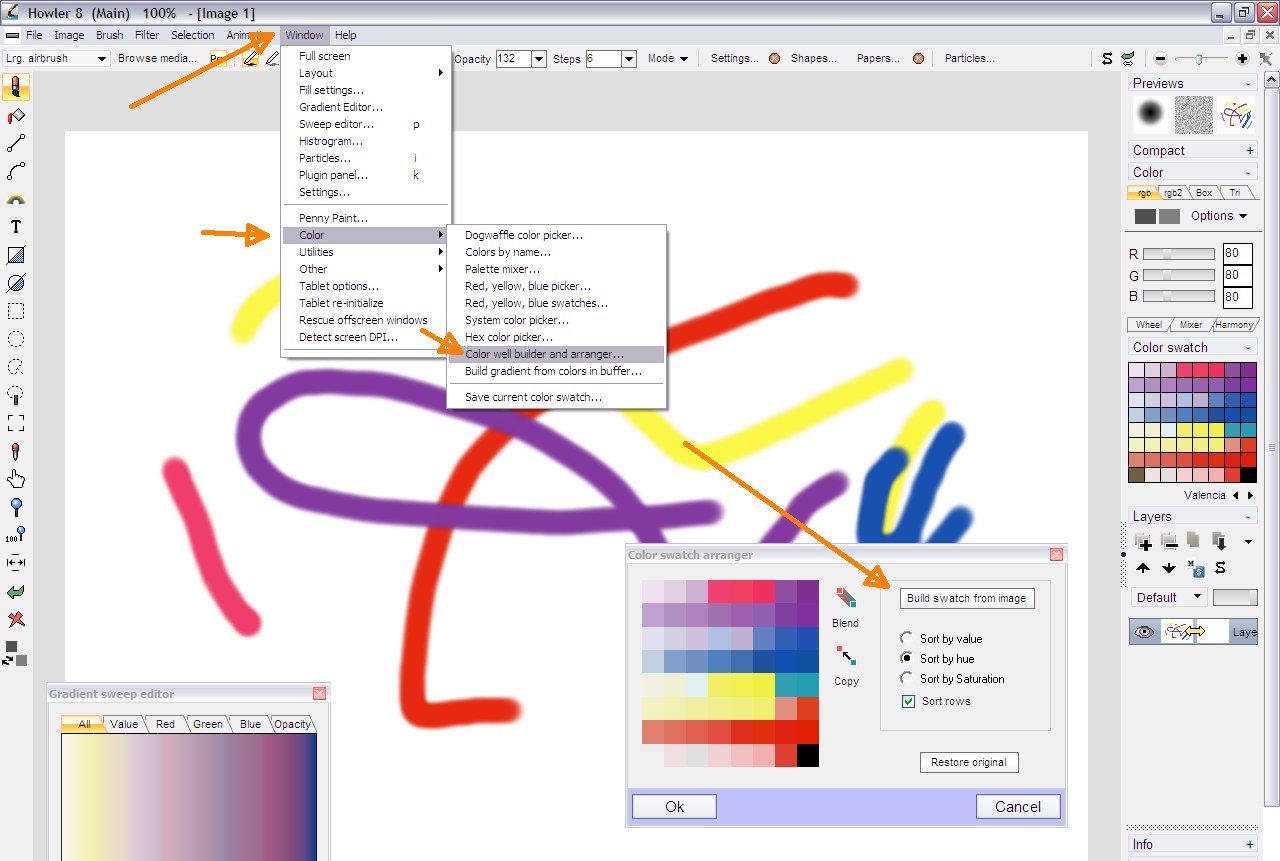Open the Options dropdown in Color panel
The width and height of the screenshot is (1280, 861).
point(1219,216)
